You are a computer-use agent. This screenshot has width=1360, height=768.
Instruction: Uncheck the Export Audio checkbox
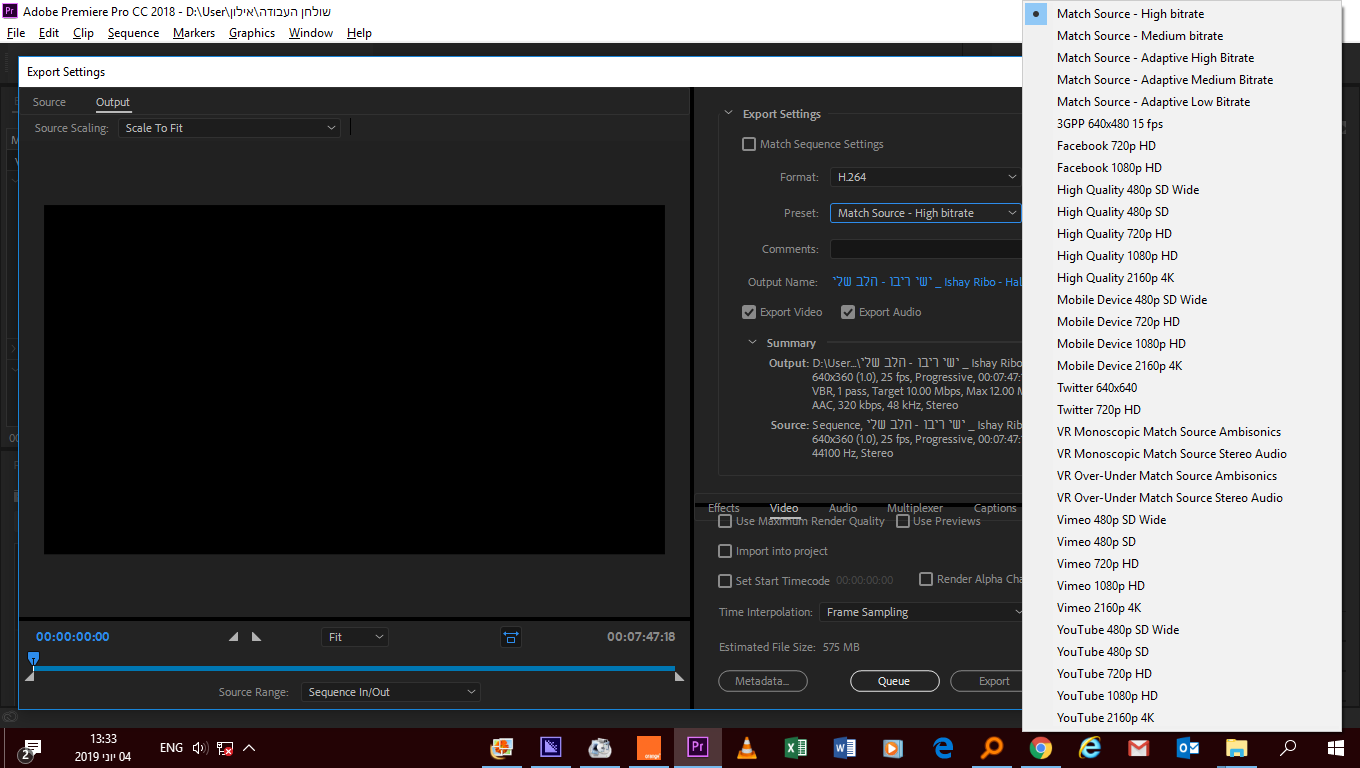[848, 312]
